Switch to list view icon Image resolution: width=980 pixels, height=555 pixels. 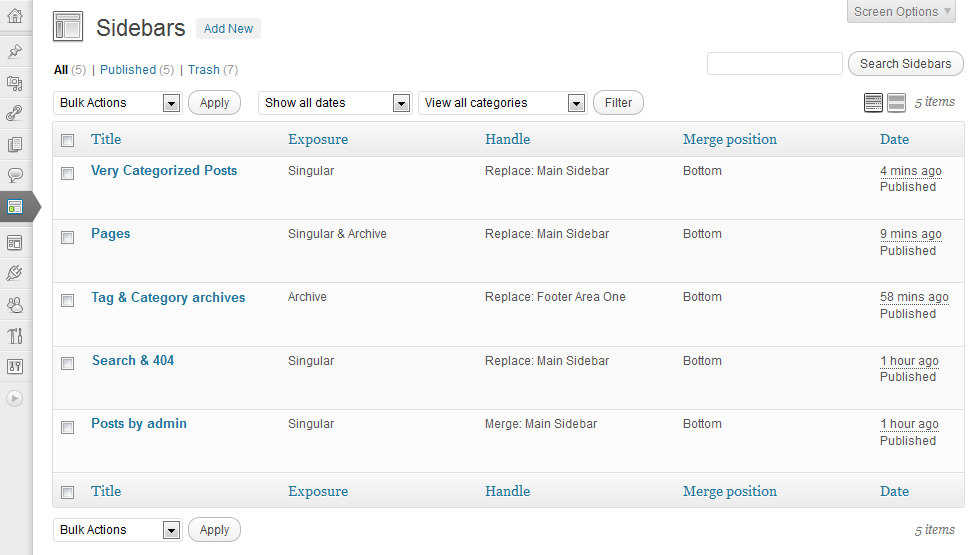pos(873,102)
